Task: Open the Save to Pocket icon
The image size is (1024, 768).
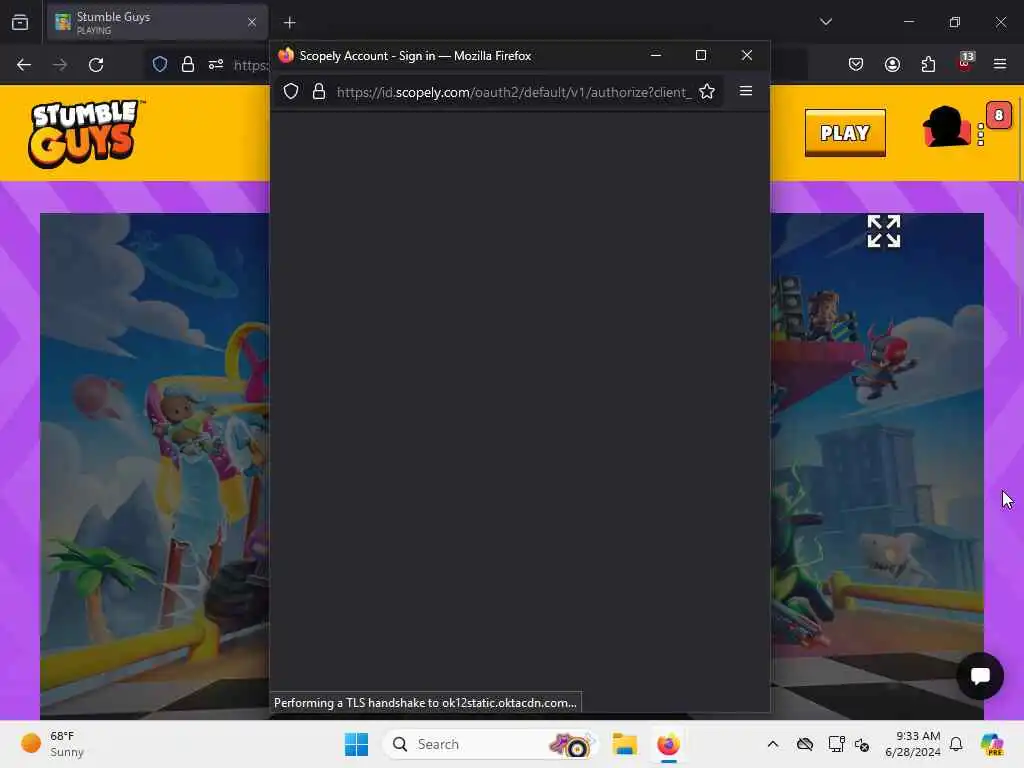Action: click(856, 64)
